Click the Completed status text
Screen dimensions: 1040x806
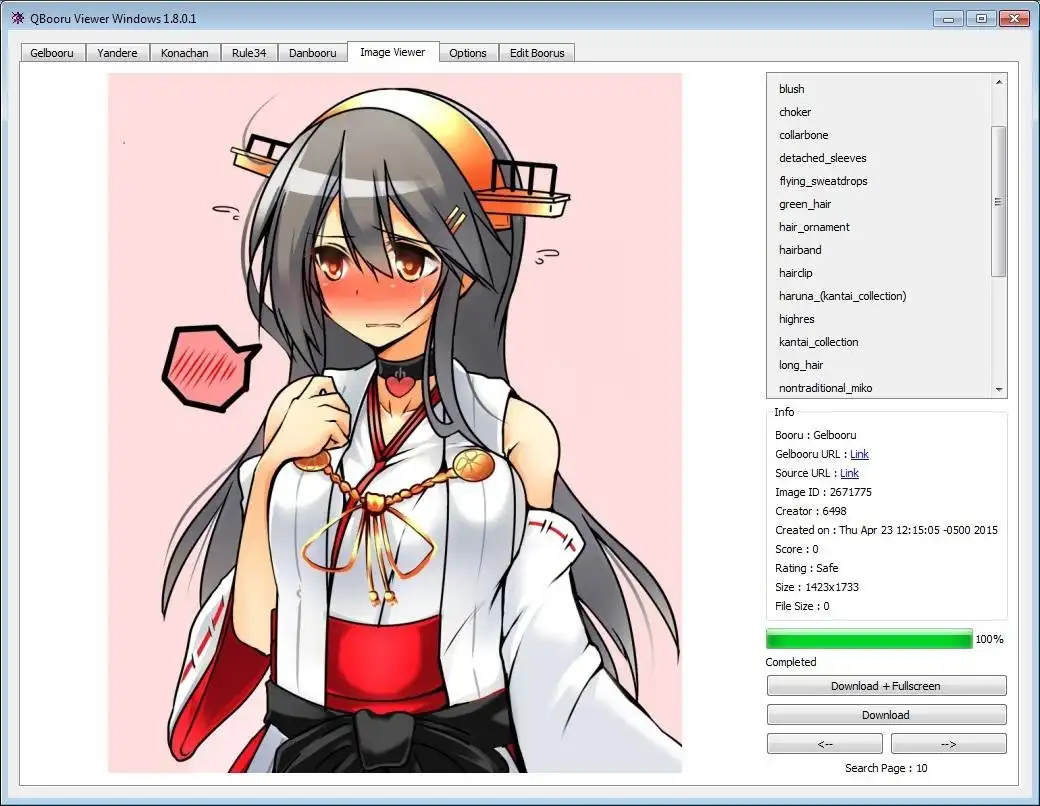click(791, 662)
